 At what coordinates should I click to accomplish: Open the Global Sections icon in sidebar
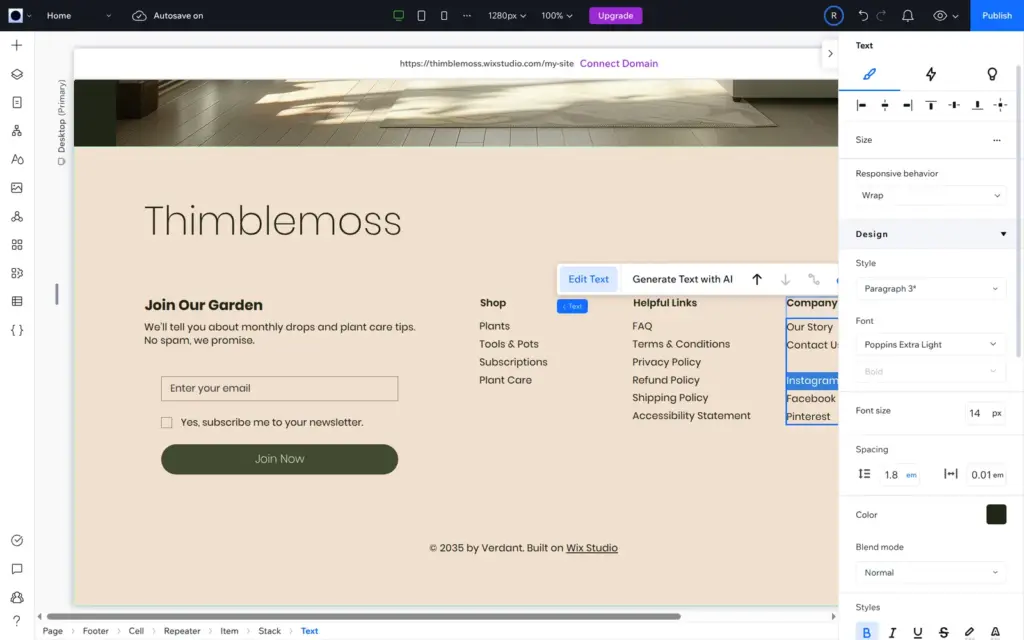click(17, 131)
